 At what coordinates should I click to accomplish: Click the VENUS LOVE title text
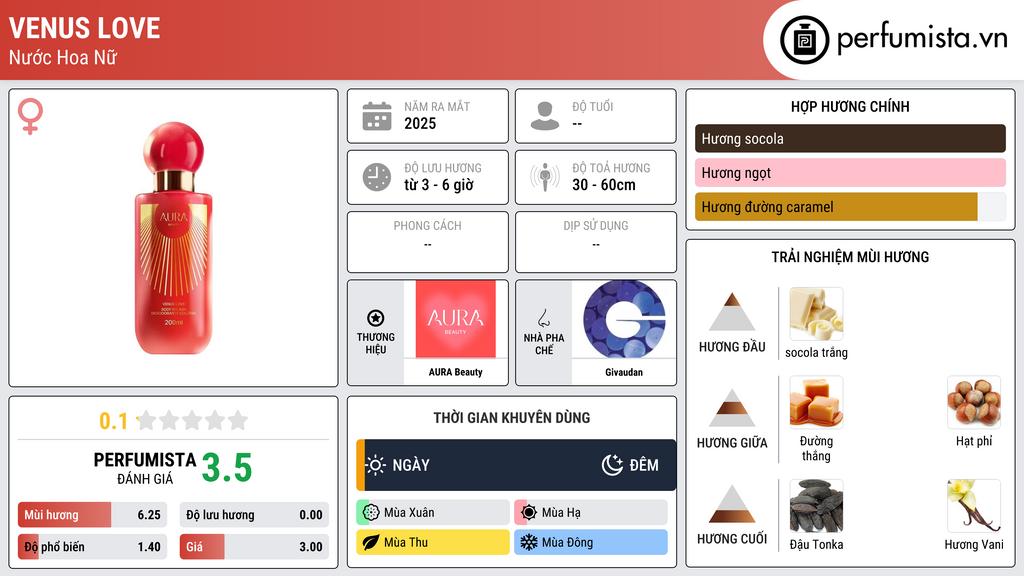(x=84, y=28)
